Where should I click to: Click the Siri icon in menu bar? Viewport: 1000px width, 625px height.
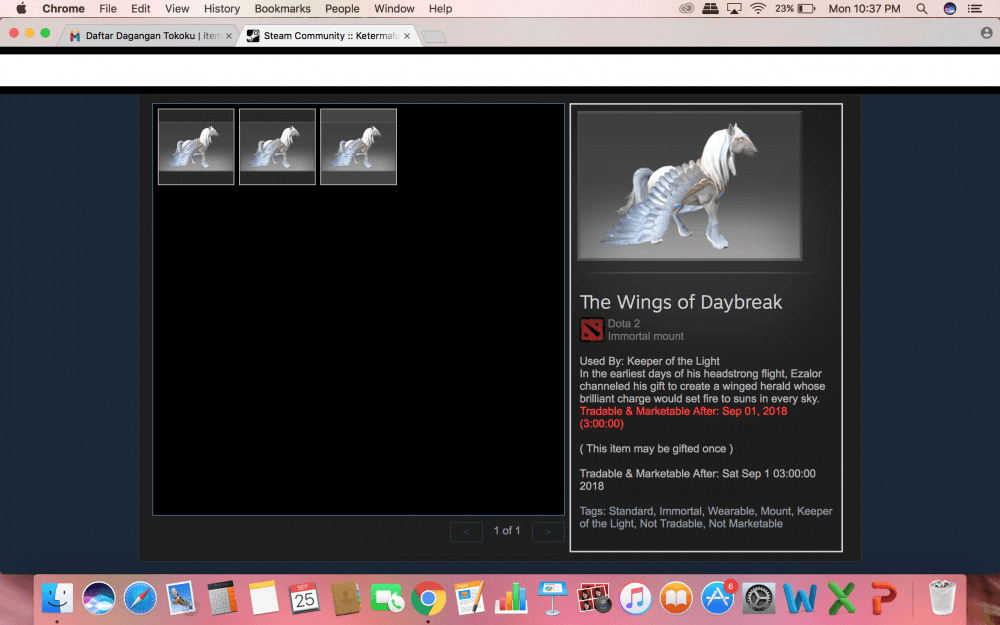949,9
